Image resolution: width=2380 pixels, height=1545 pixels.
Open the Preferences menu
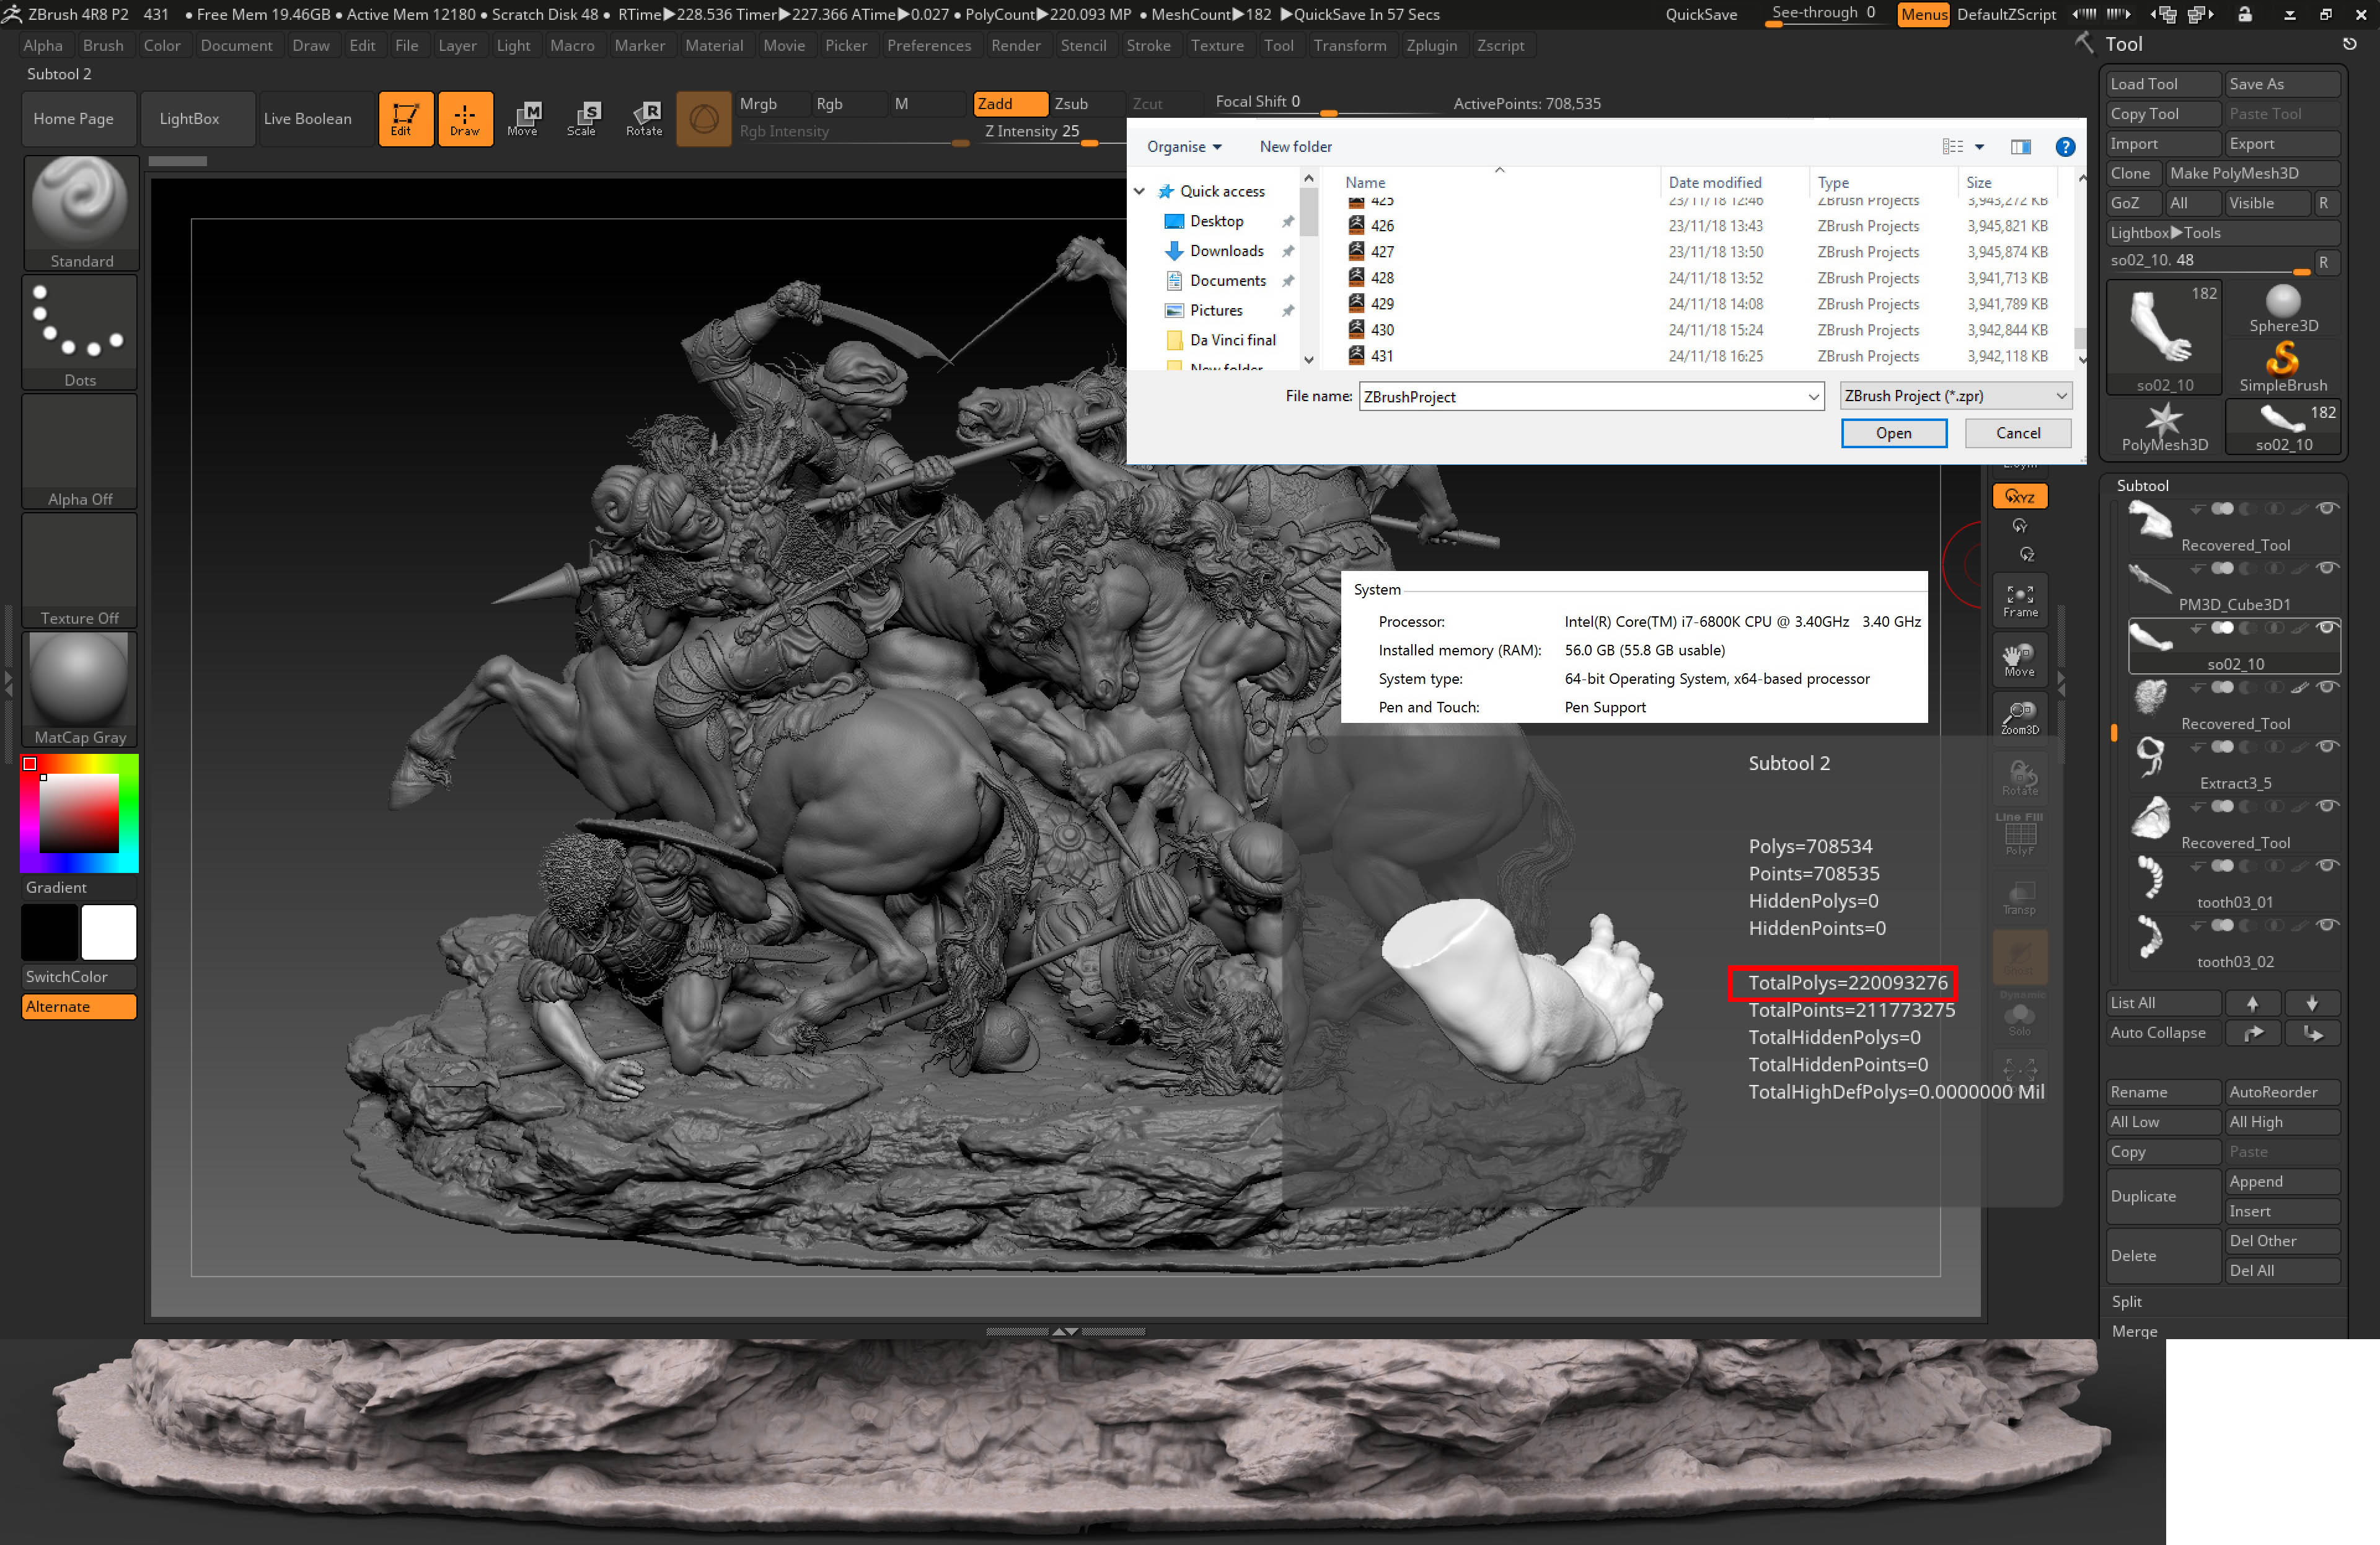(x=928, y=46)
